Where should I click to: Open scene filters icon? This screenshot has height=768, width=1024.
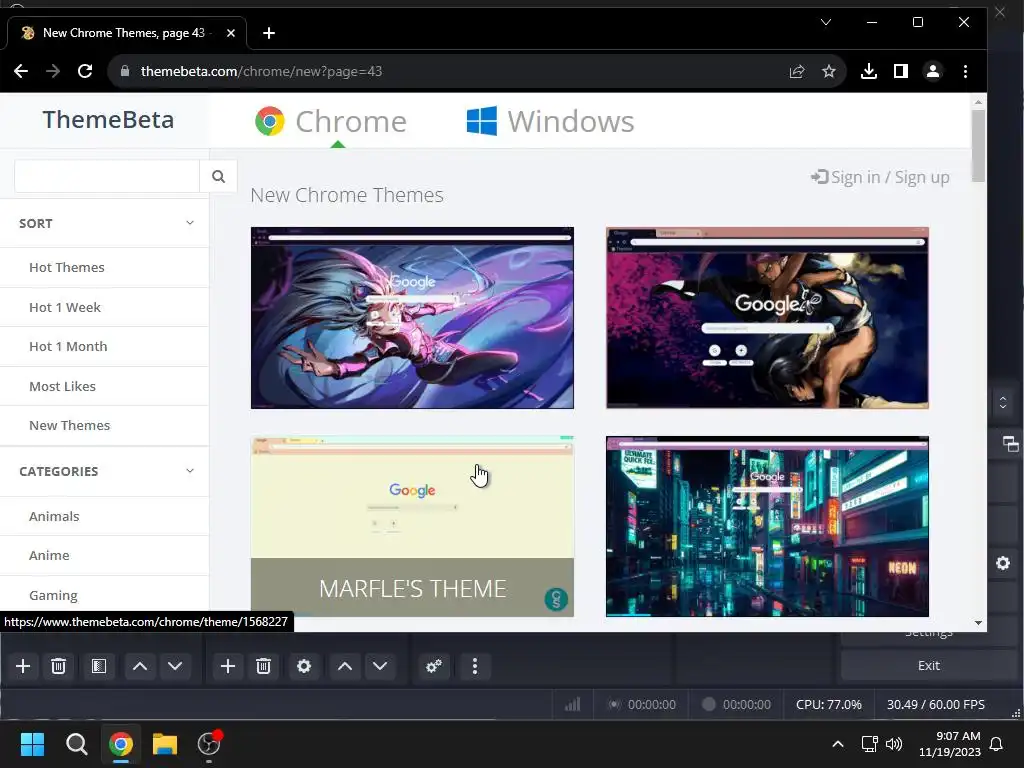[99, 666]
